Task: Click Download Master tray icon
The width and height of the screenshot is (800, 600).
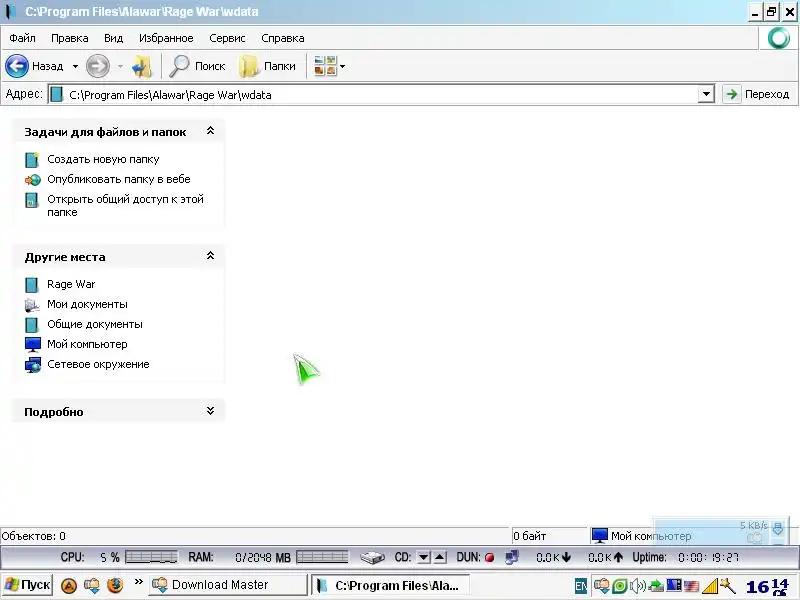Action: [602, 586]
